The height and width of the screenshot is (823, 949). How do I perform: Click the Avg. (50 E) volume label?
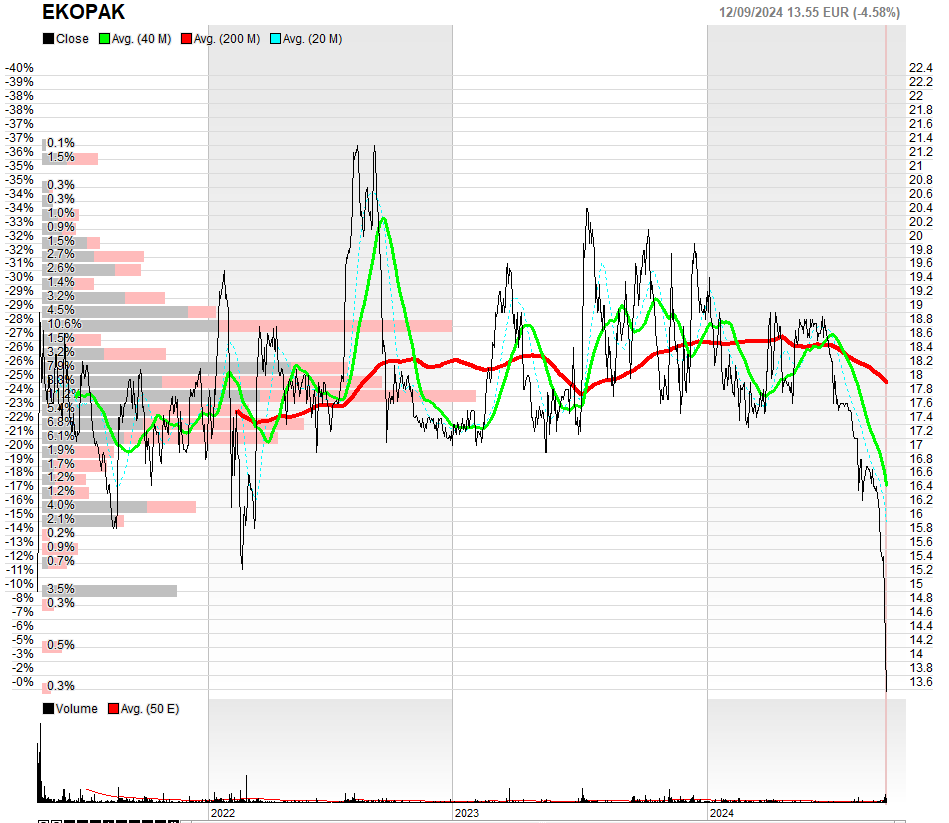pyautogui.click(x=150, y=709)
